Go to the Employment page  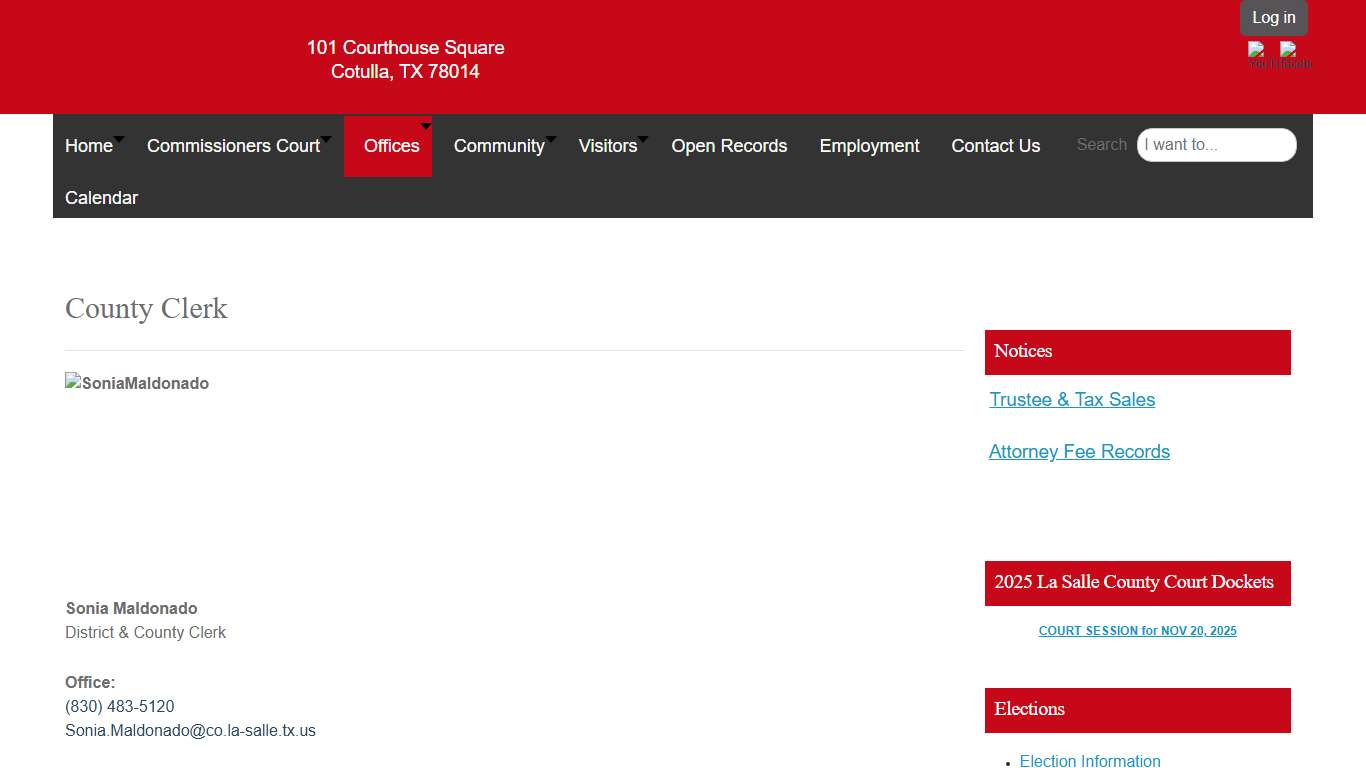[x=869, y=146]
